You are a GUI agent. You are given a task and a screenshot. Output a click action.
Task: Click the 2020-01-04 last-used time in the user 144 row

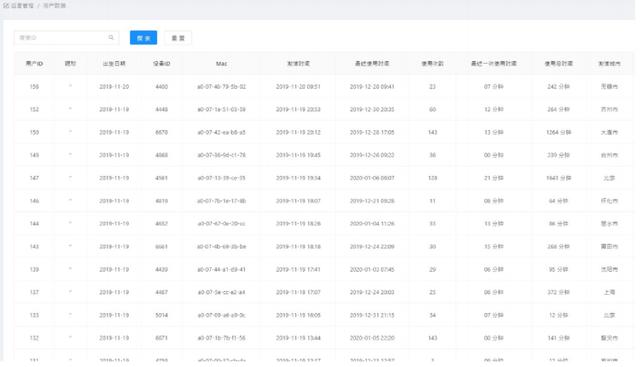pos(372,224)
